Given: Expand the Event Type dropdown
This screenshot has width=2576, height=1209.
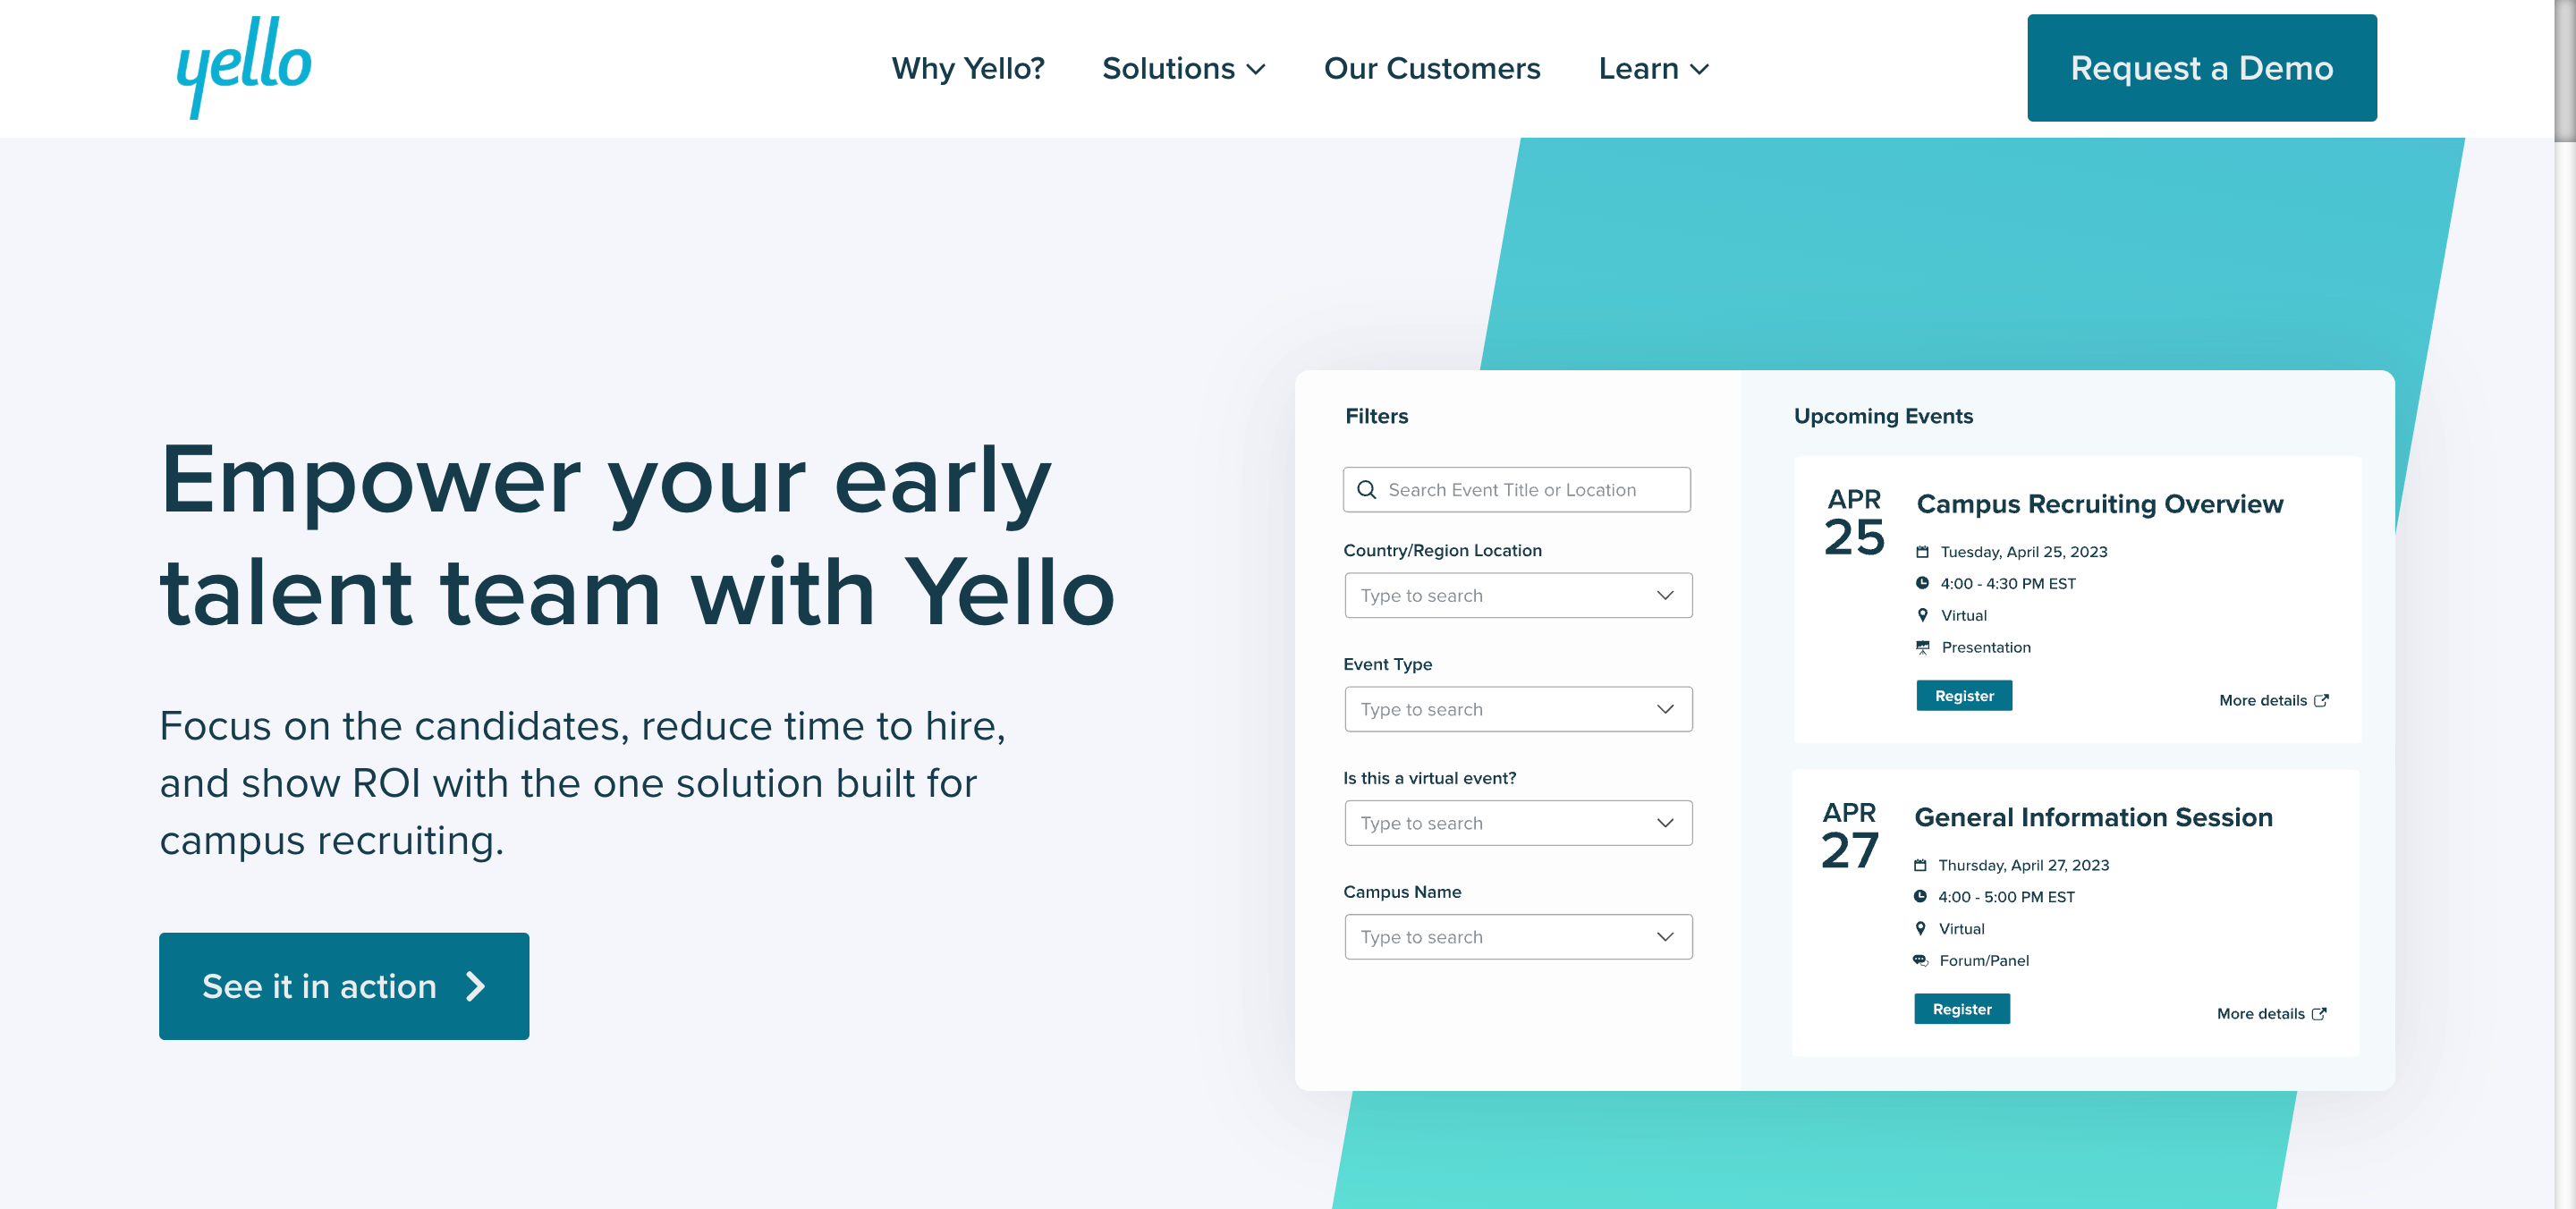Looking at the screenshot, I should click(1518, 709).
